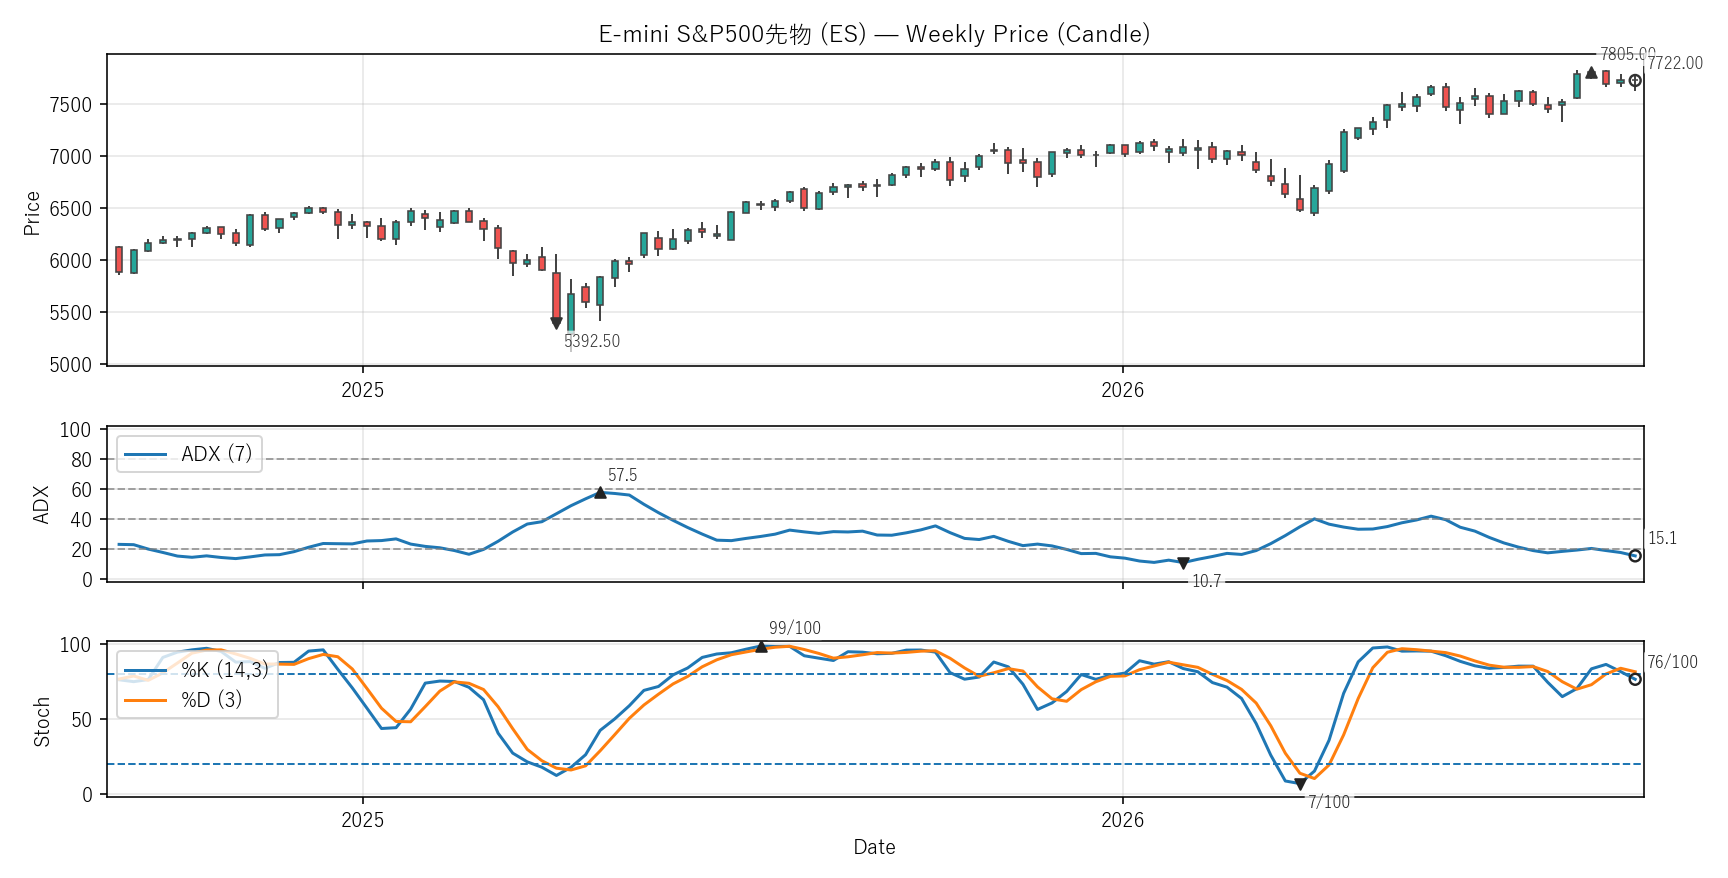Click the 2025 tick label under price chart

click(362, 390)
